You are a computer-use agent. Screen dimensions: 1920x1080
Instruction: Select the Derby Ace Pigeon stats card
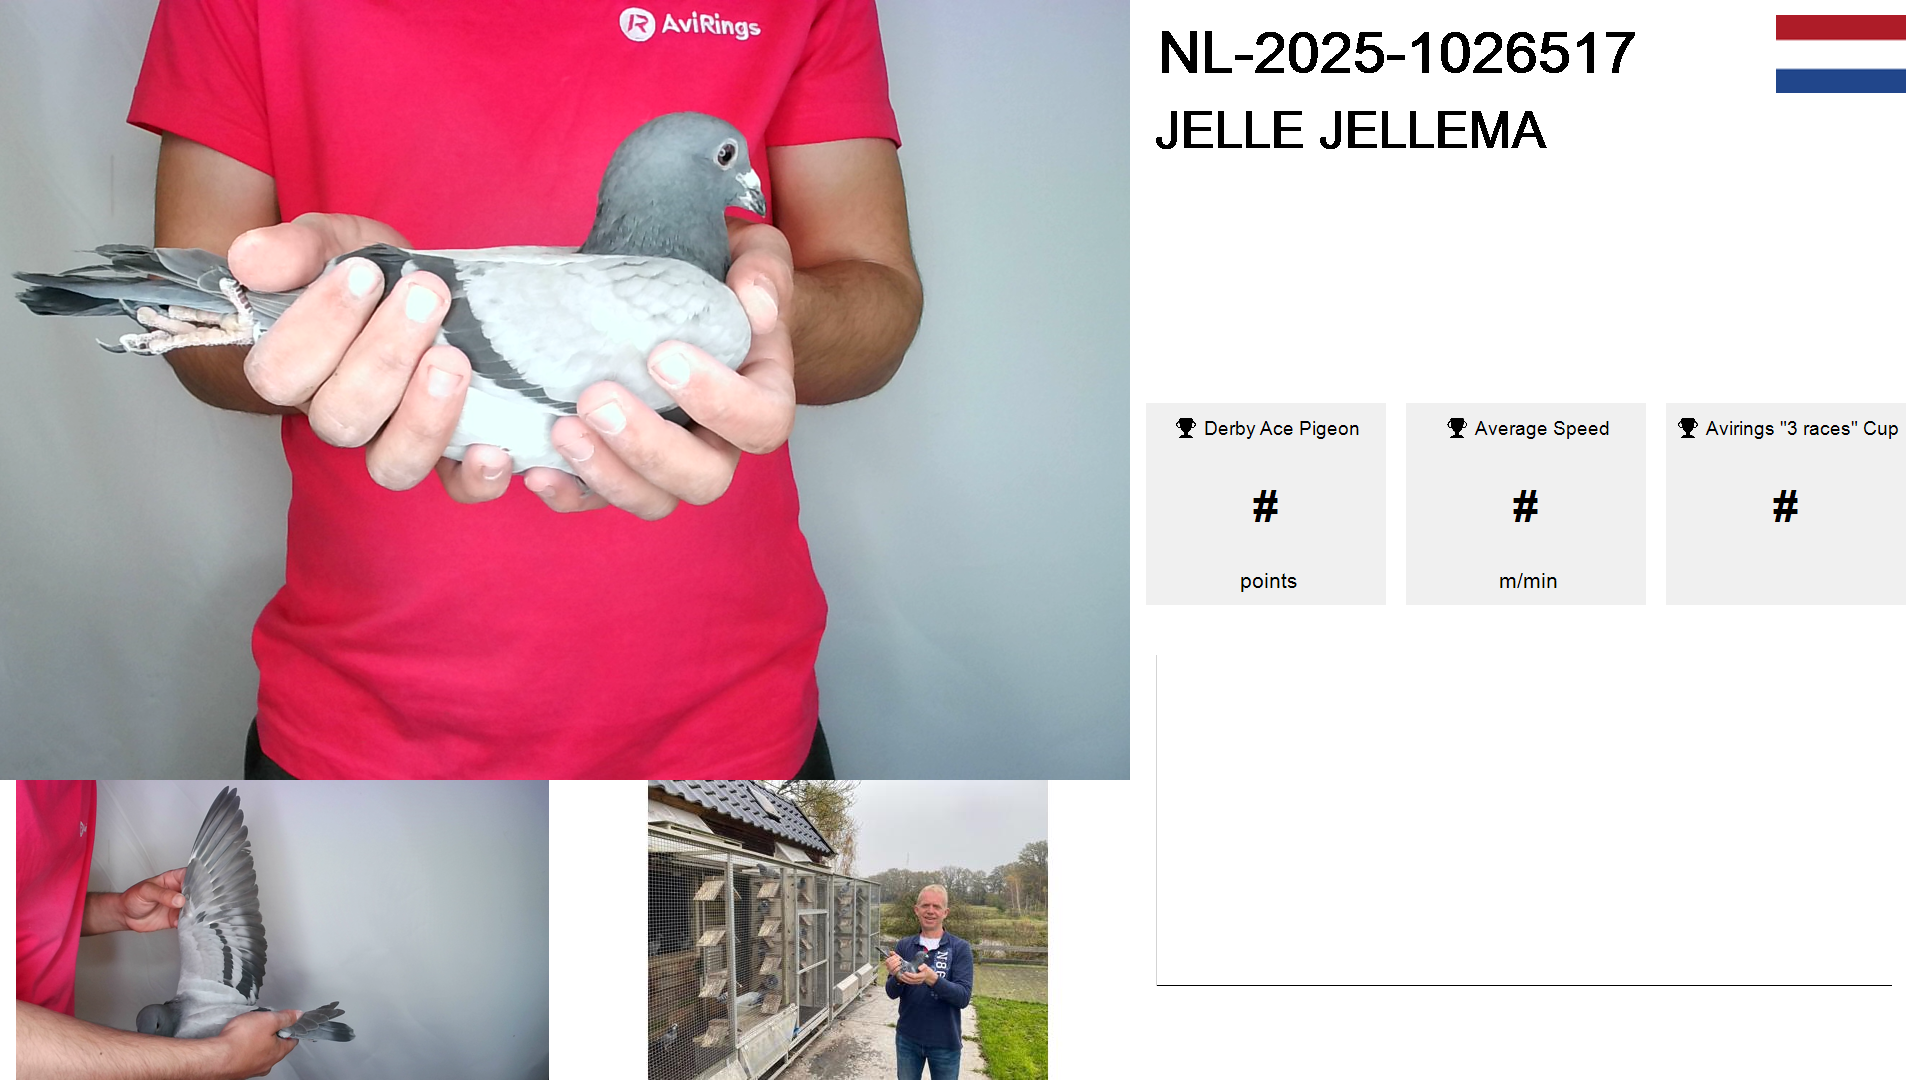pyautogui.click(x=1266, y=504)
